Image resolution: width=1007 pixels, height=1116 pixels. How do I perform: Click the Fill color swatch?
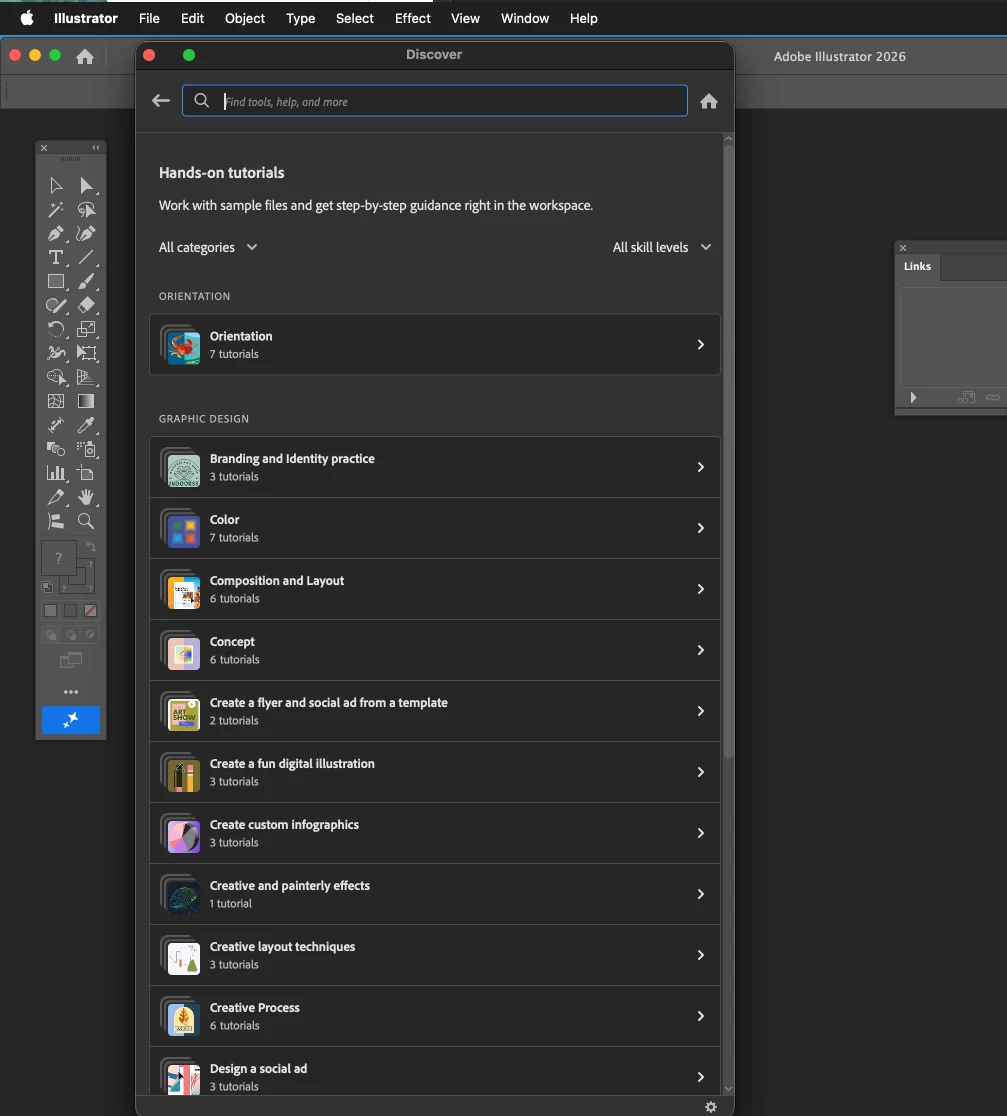(x=58, y=559)
